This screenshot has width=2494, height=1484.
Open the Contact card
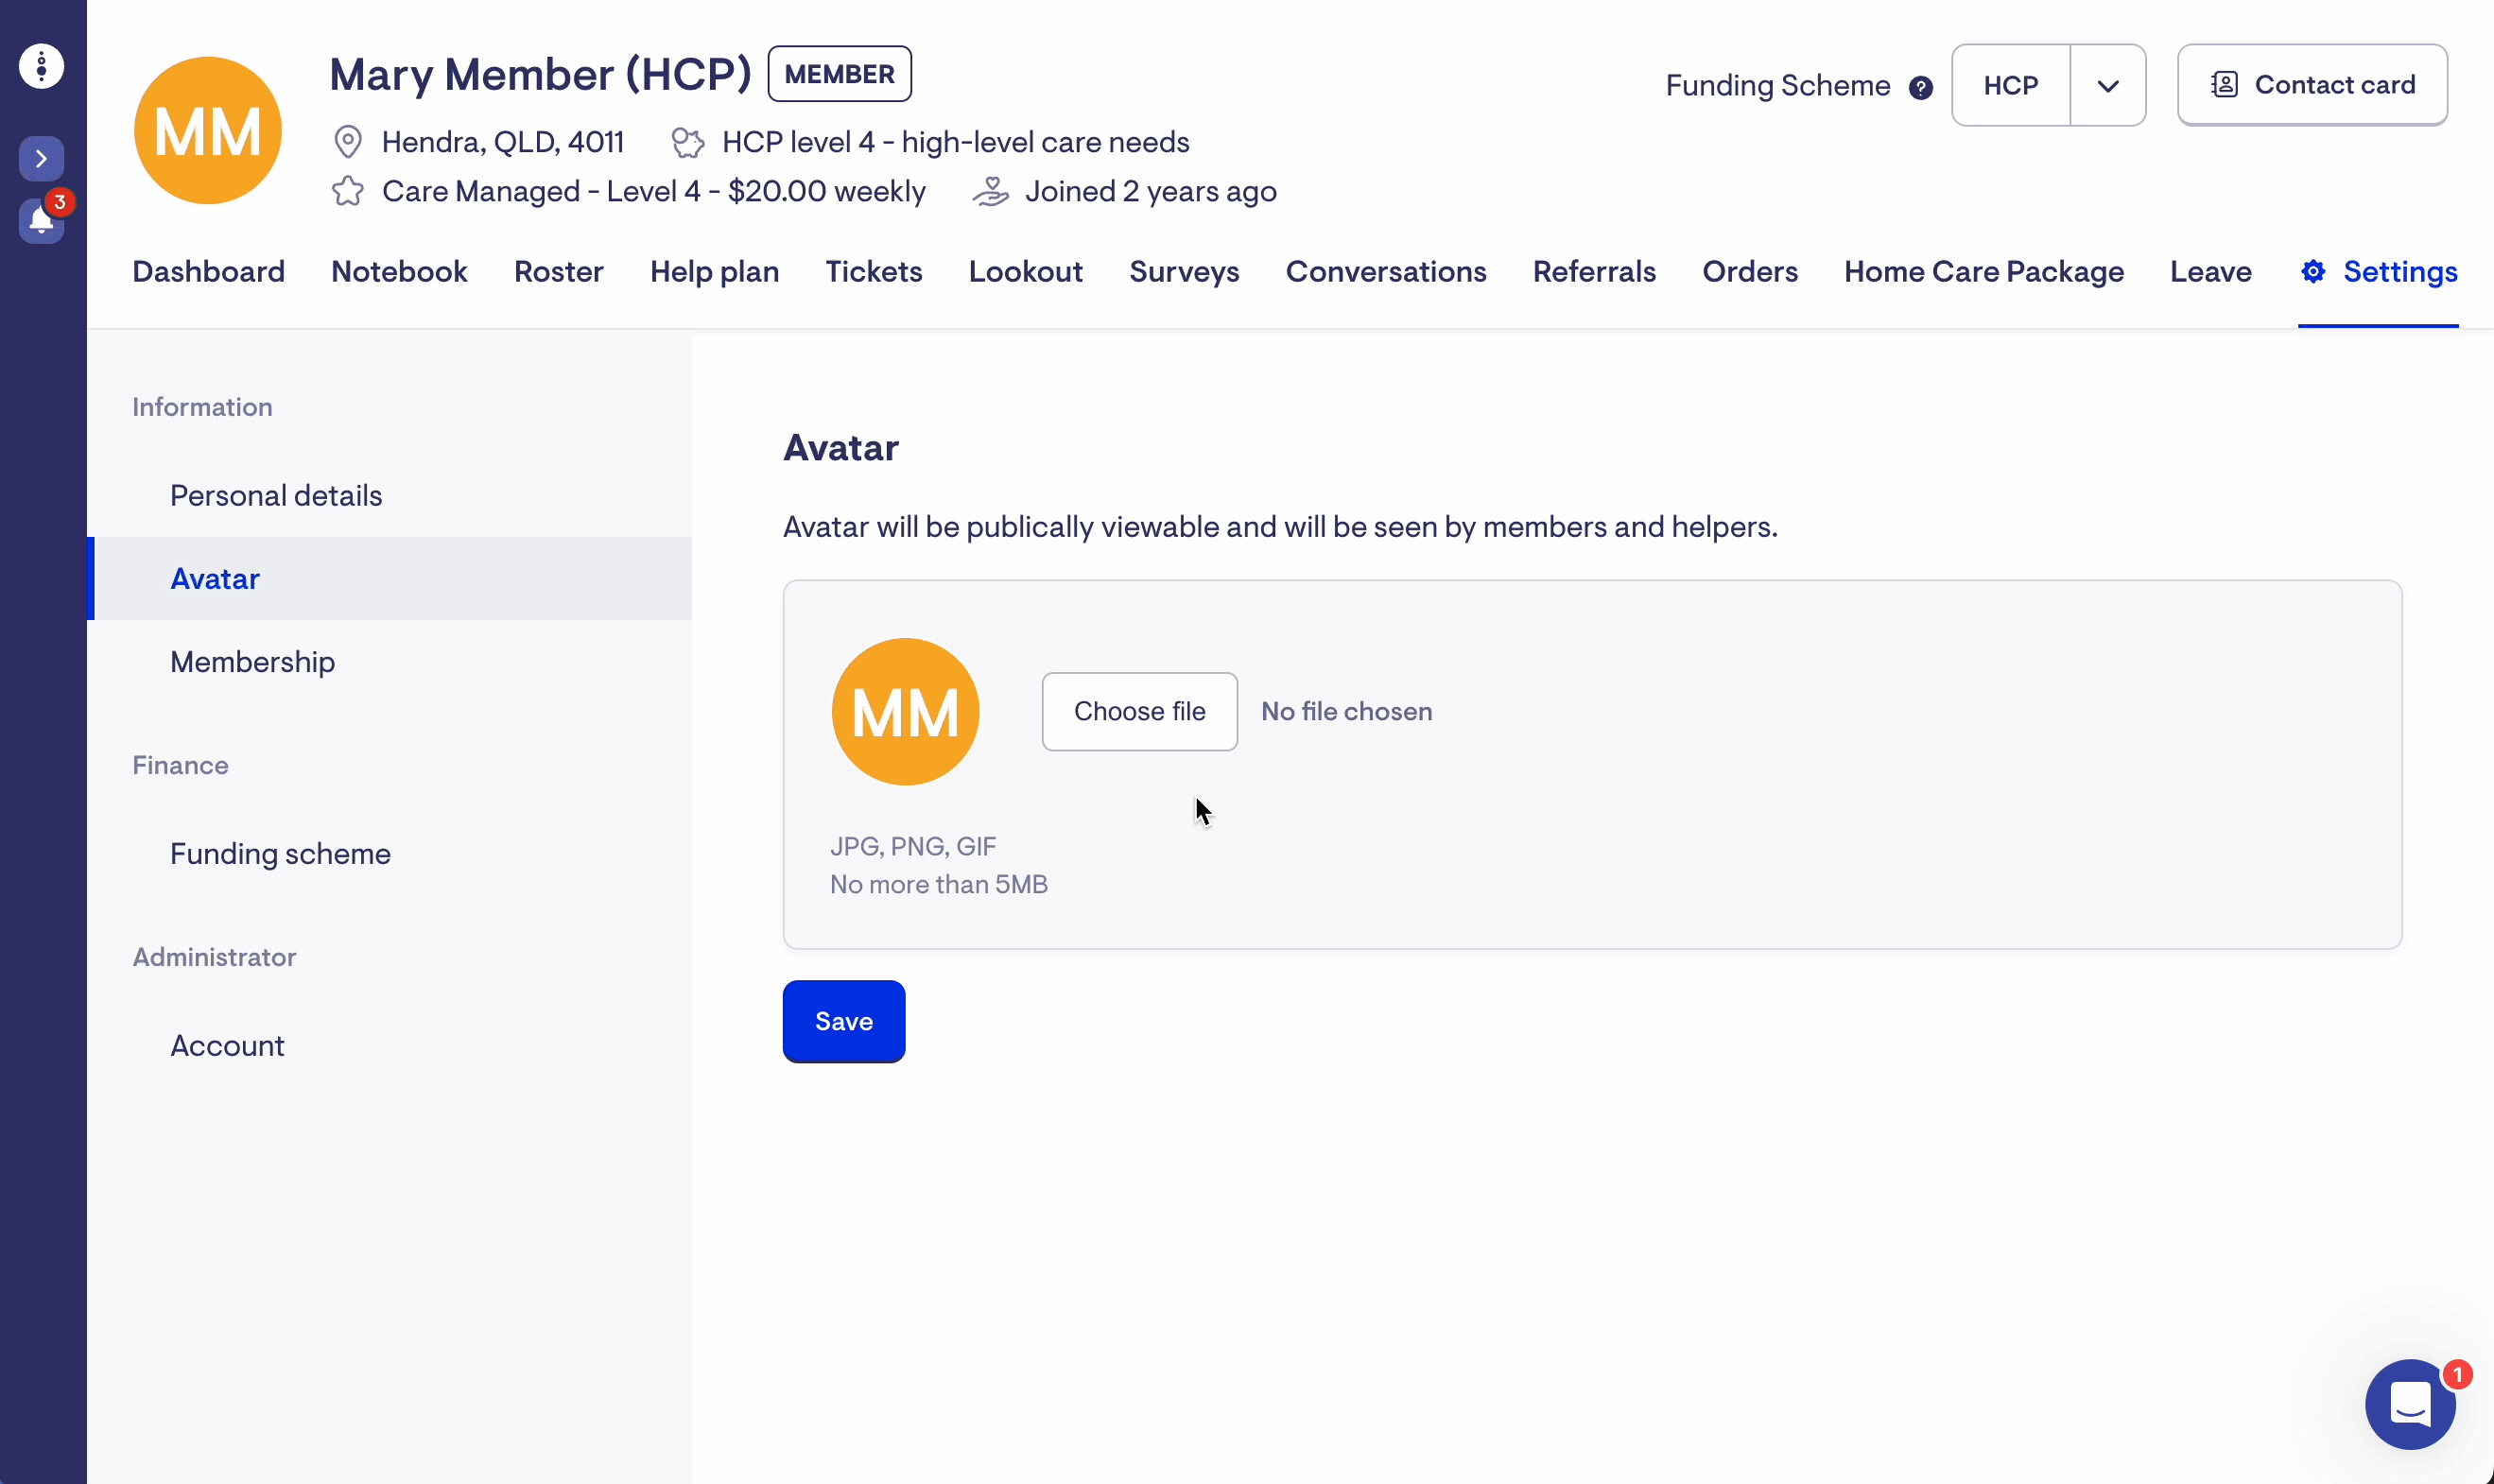(2312, 85)
